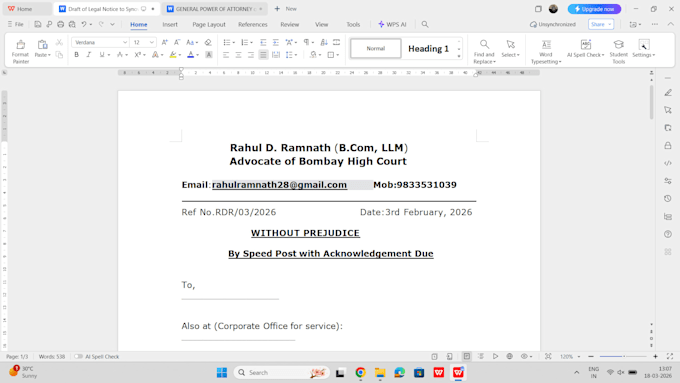
Task: Click the Upgrade now button
Action: point(594,9)
